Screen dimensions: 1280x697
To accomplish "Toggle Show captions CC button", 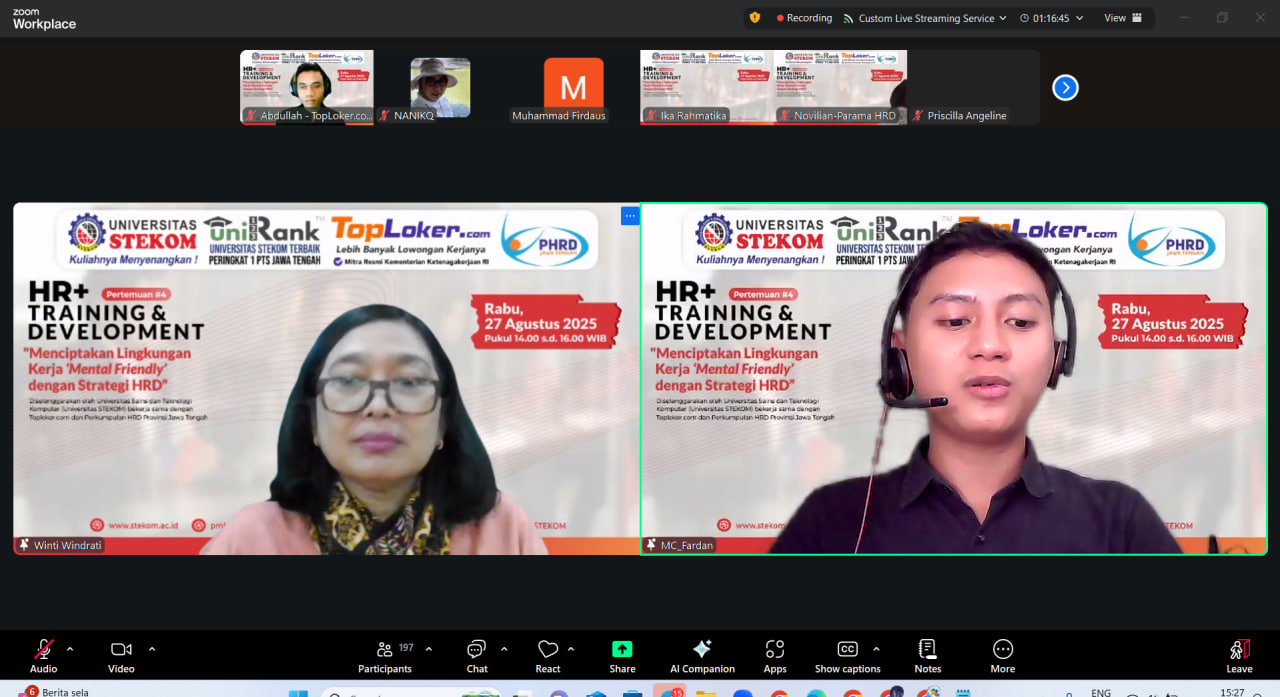I will coord(848,649).
